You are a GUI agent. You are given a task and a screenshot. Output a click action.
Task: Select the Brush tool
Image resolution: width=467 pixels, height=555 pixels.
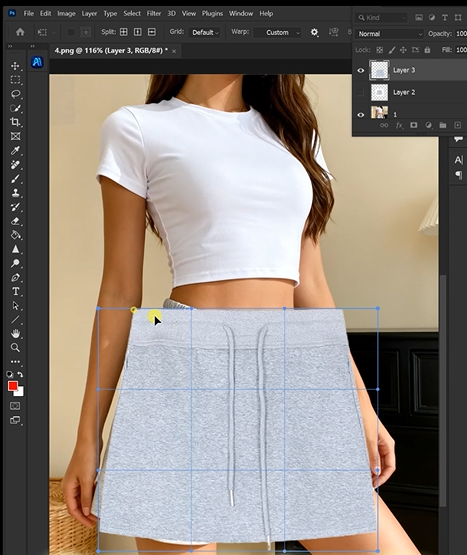[x=15, y=179]
